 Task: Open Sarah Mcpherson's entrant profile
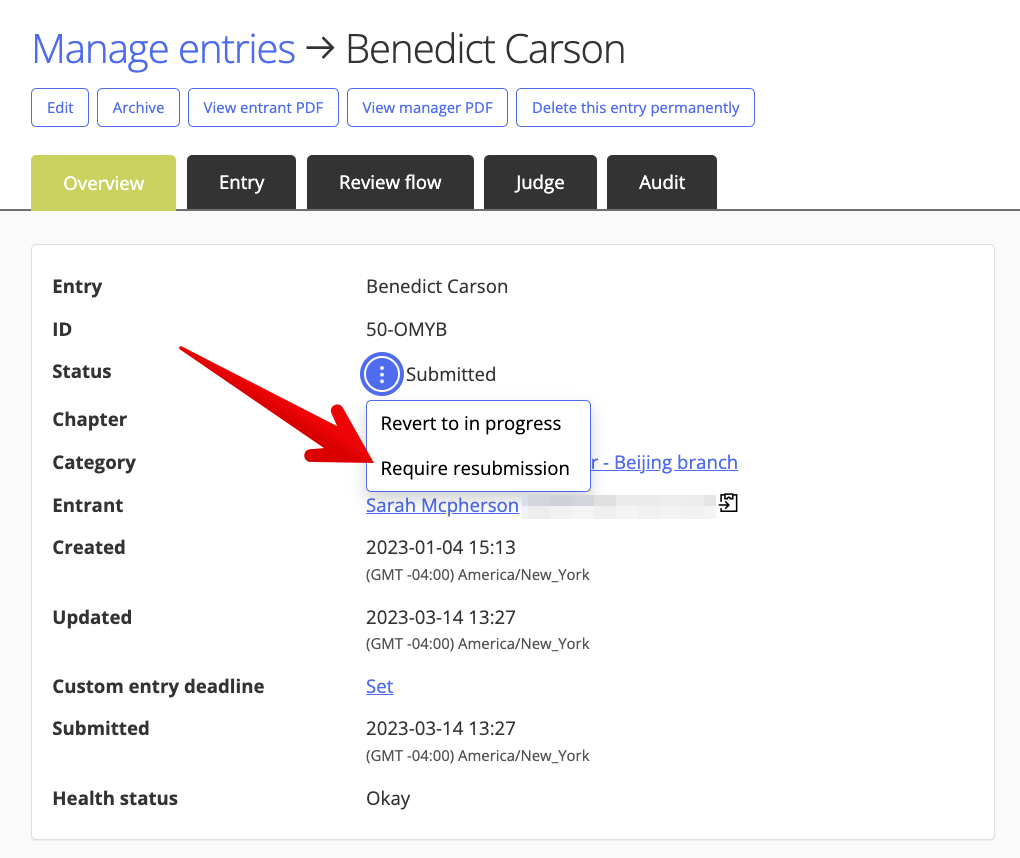point(442,505)
